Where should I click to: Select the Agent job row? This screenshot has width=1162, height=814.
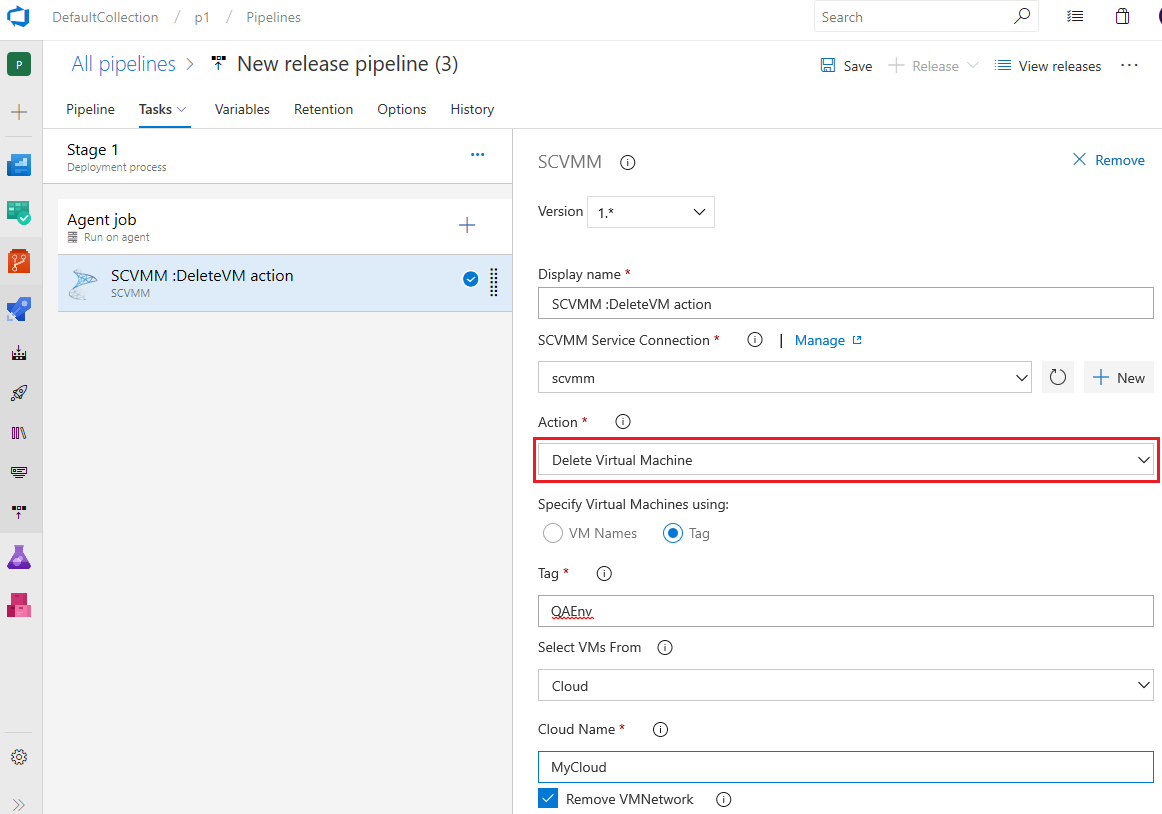pos(285,227)
